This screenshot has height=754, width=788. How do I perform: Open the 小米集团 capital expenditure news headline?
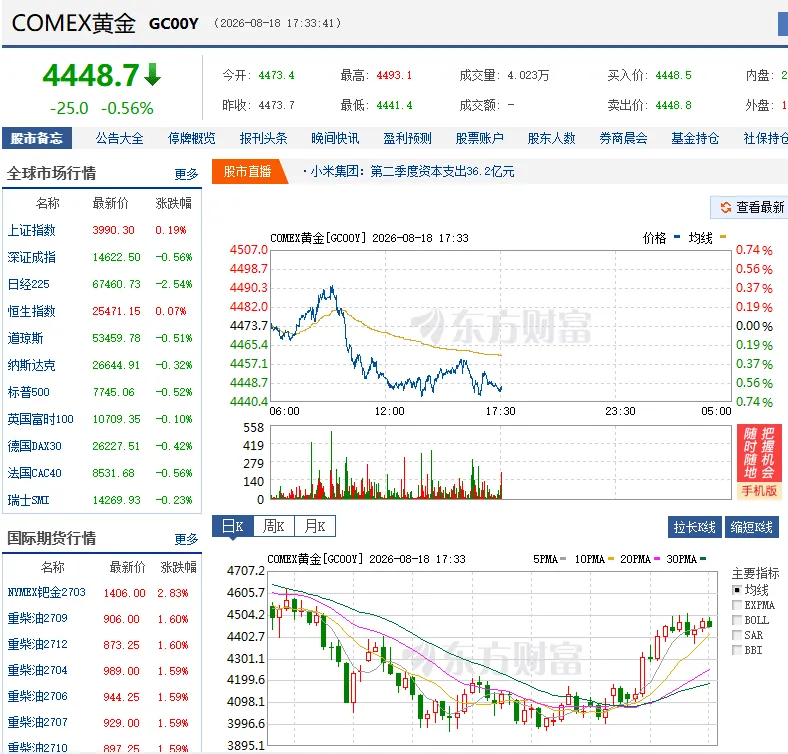click(412, 171)
